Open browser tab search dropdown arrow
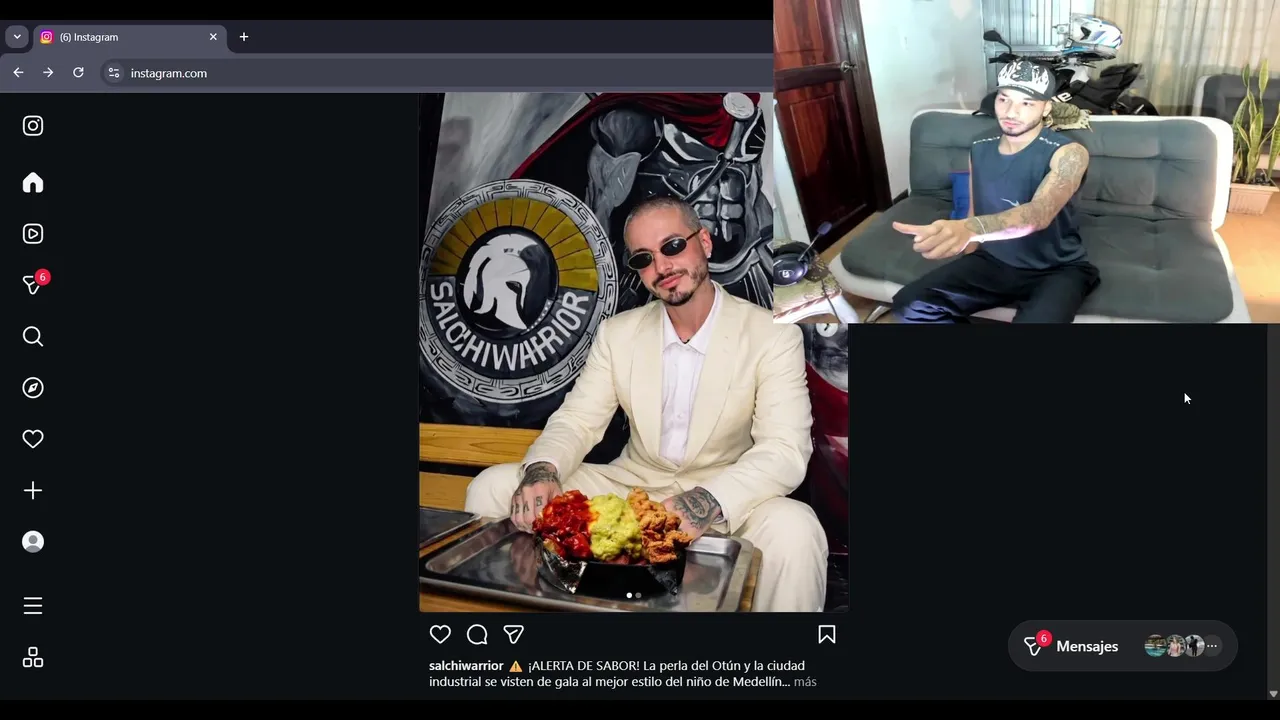 click(17, 37)
